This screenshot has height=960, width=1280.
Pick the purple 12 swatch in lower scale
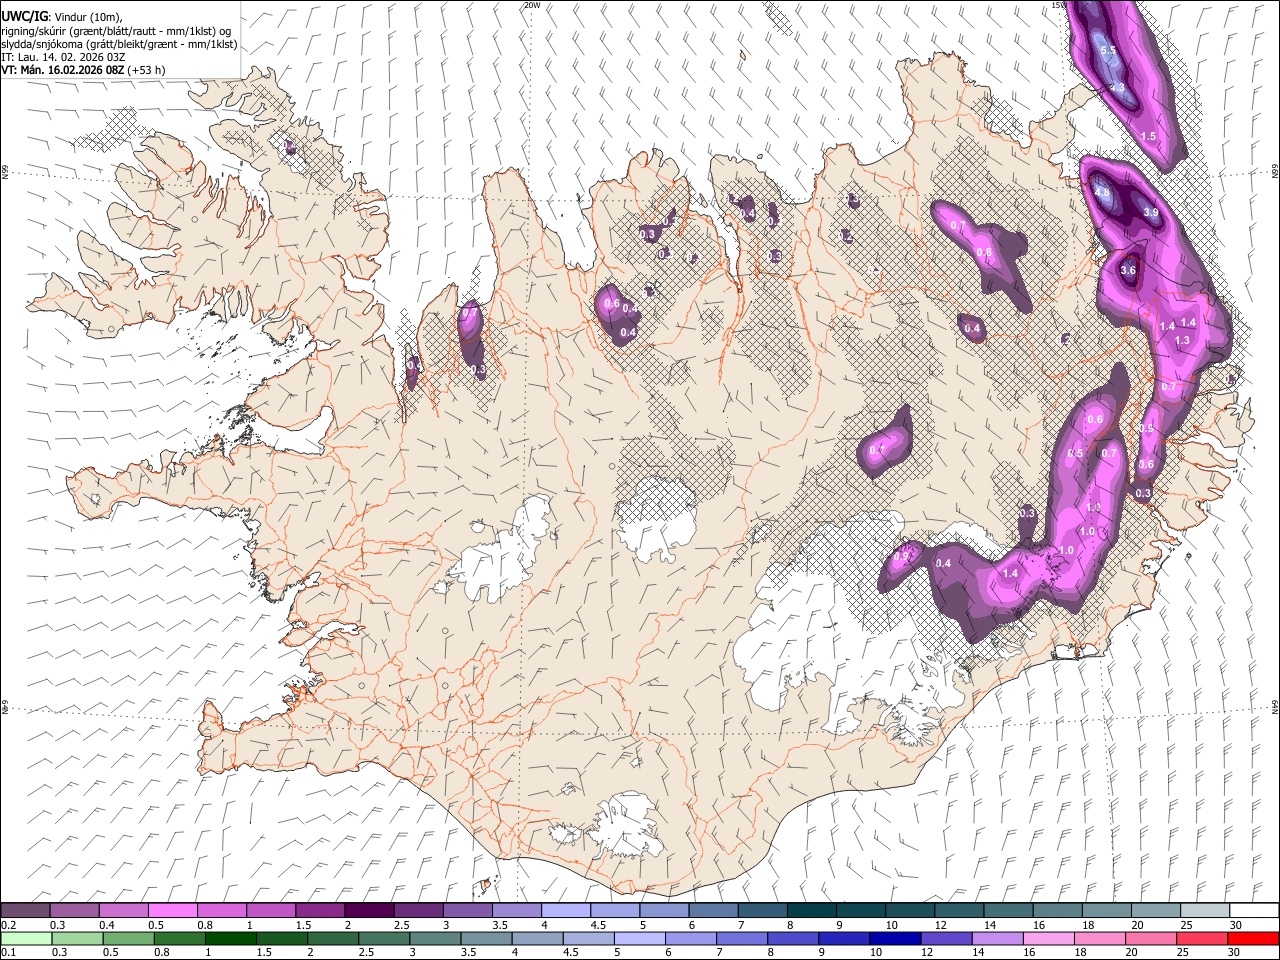946,938
